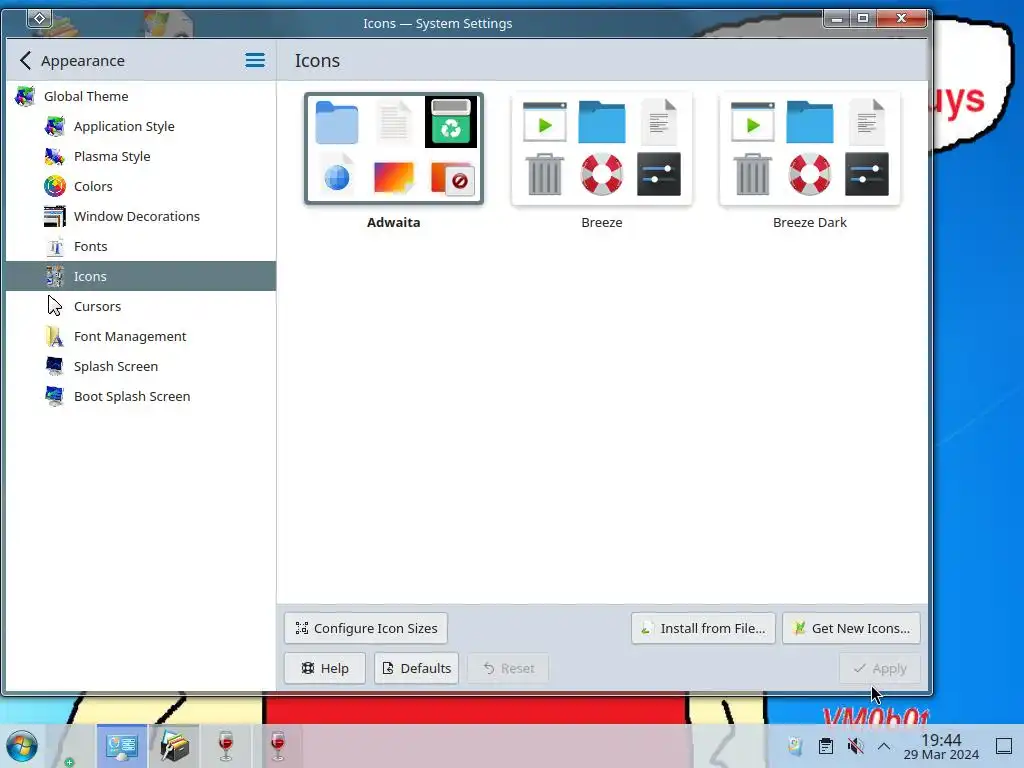Click the Cursors arrow icon

click(55, 306)
